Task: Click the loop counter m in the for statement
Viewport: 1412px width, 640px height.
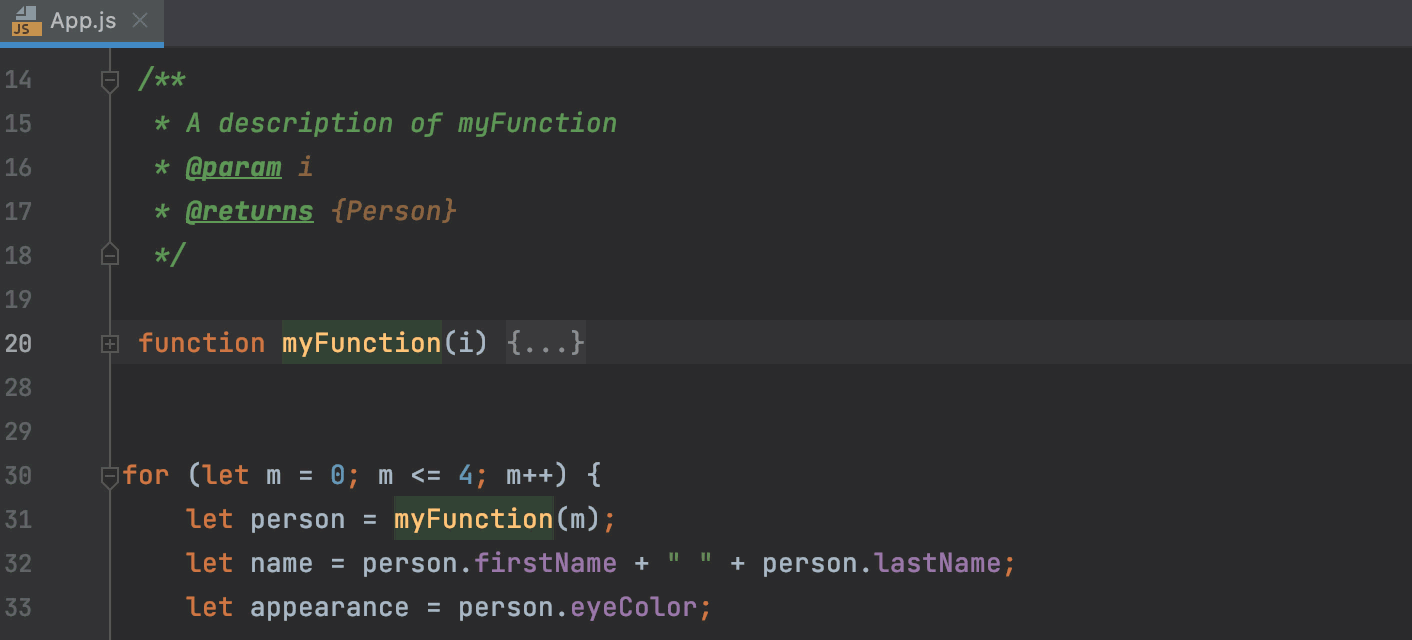Action: click(x=273, y=474)
